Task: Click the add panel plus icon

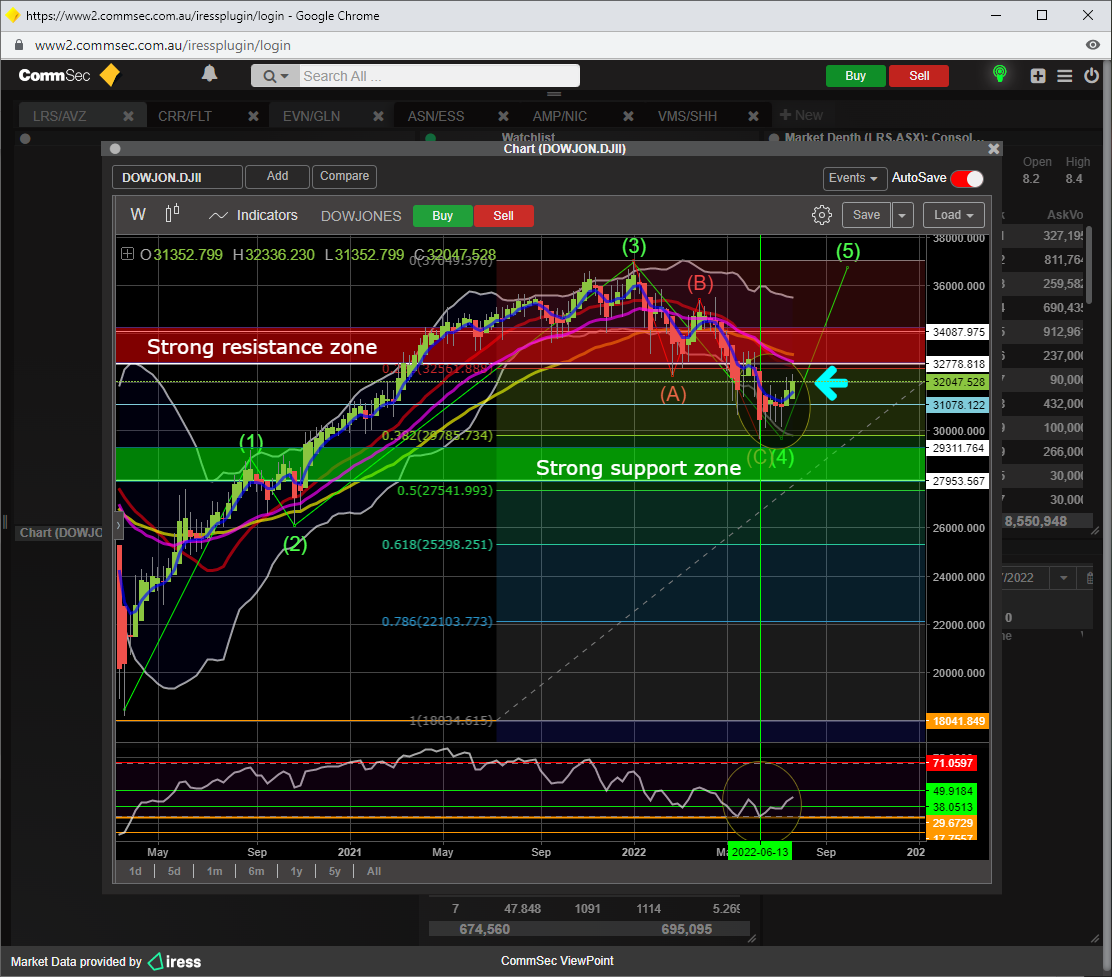Action: pyautogui.click(x=1038, y=76)
